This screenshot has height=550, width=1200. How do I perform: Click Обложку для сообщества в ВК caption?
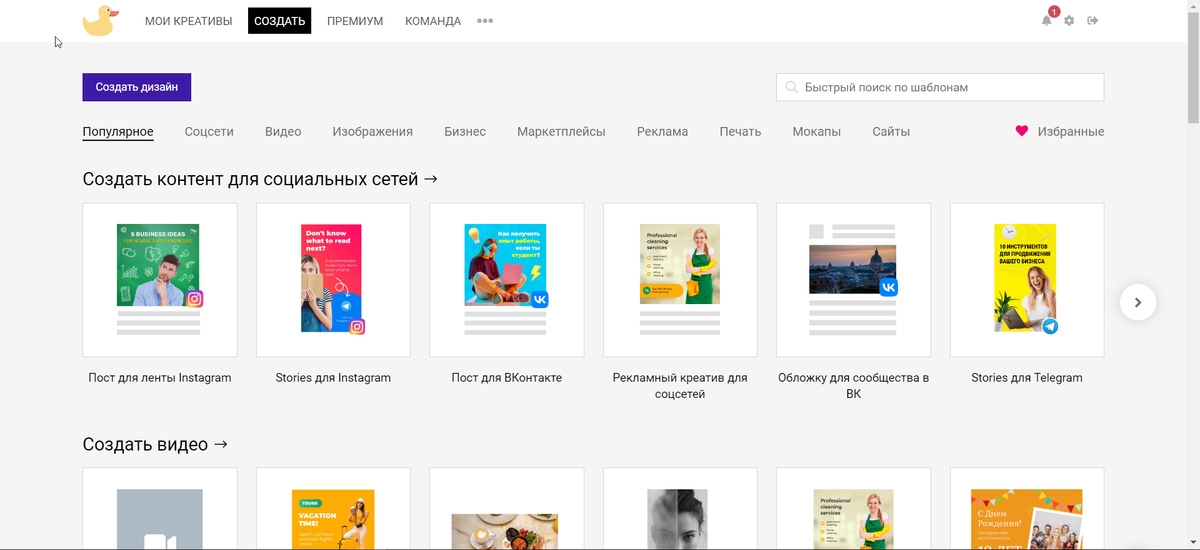pyautogui.click(x=854, y=386)
